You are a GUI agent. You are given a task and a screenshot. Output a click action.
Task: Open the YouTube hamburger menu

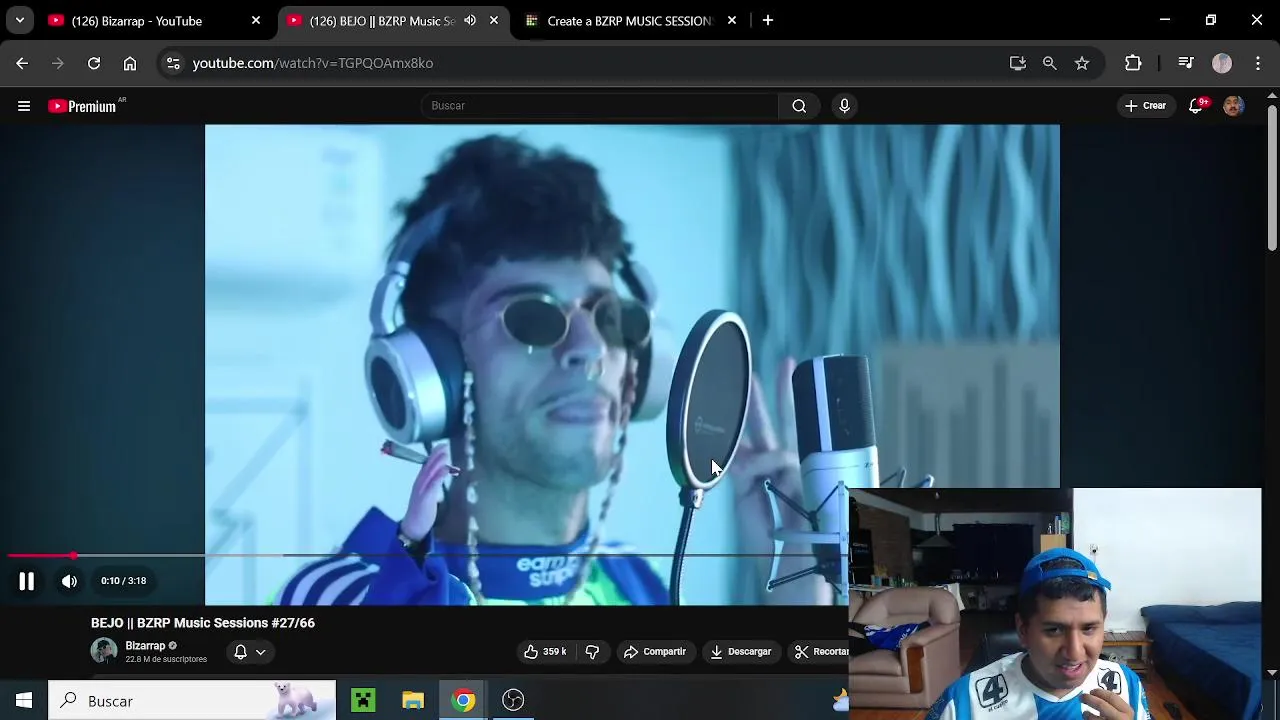click(x=24, y=106)
